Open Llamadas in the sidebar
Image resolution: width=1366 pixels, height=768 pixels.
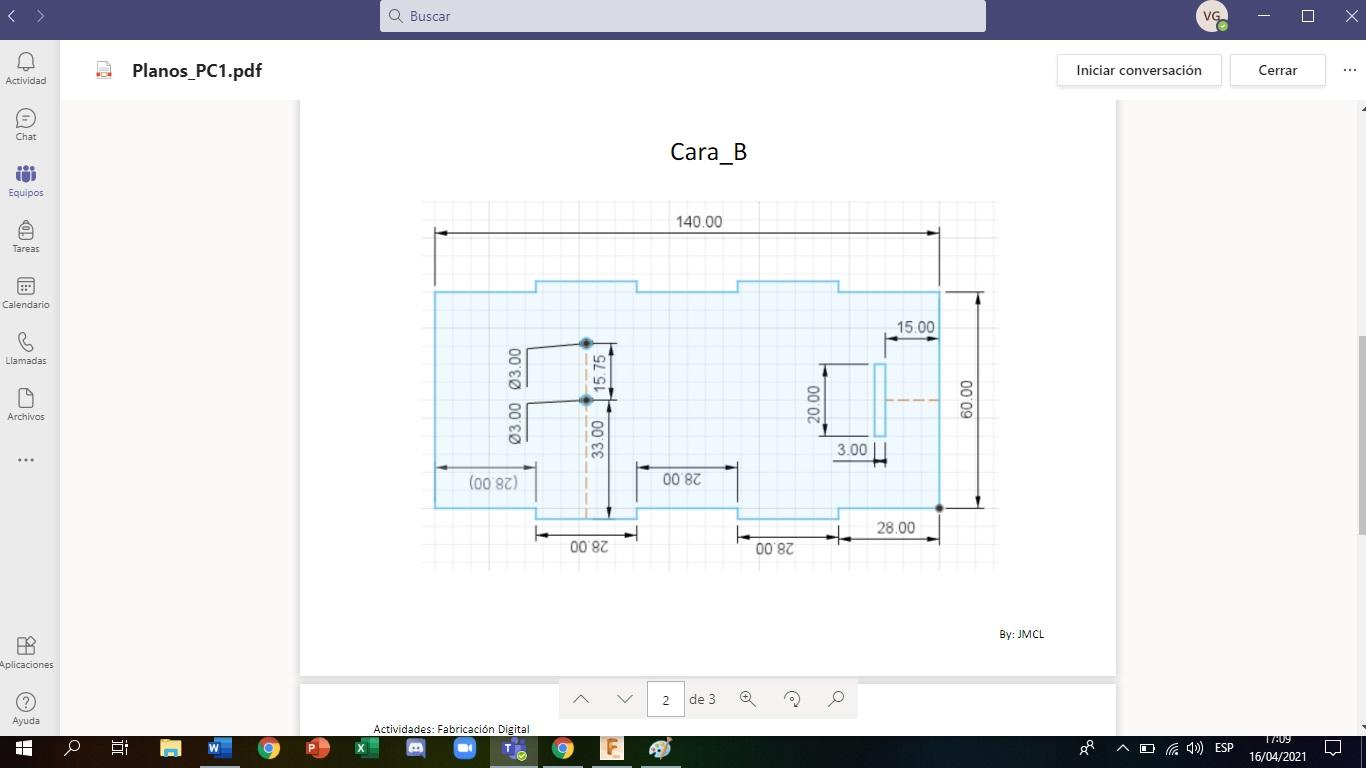coord(26,348)
